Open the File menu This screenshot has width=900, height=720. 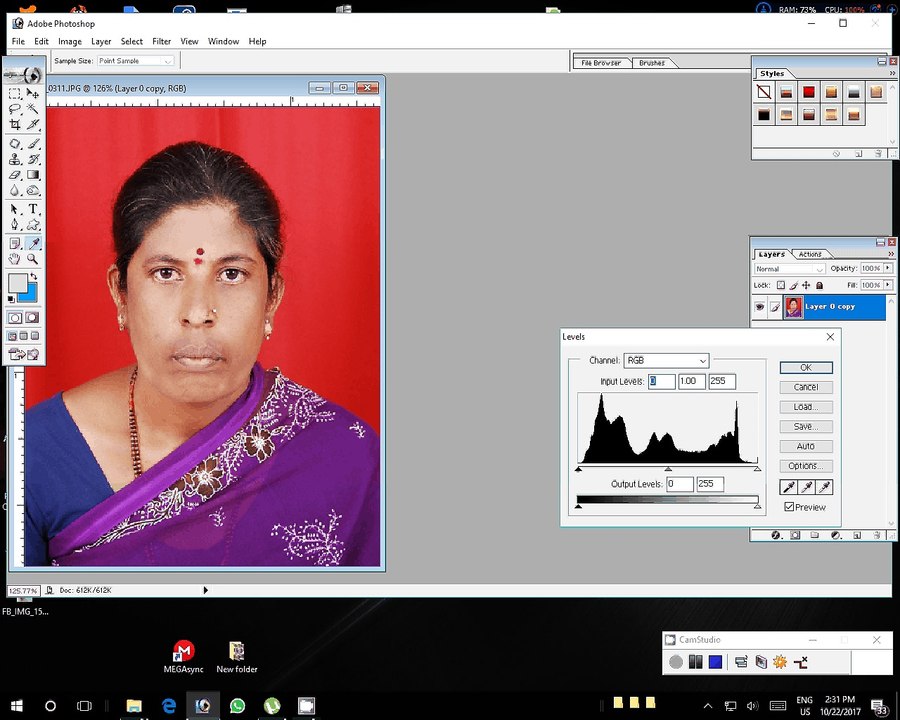pyautogui.click(x=18, y=41)
